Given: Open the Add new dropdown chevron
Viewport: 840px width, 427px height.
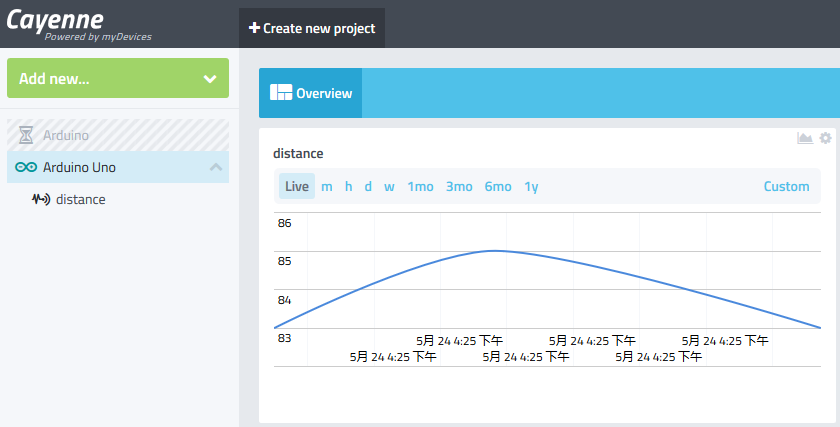Looking at the screenshot, I should [x=210, y=79].
